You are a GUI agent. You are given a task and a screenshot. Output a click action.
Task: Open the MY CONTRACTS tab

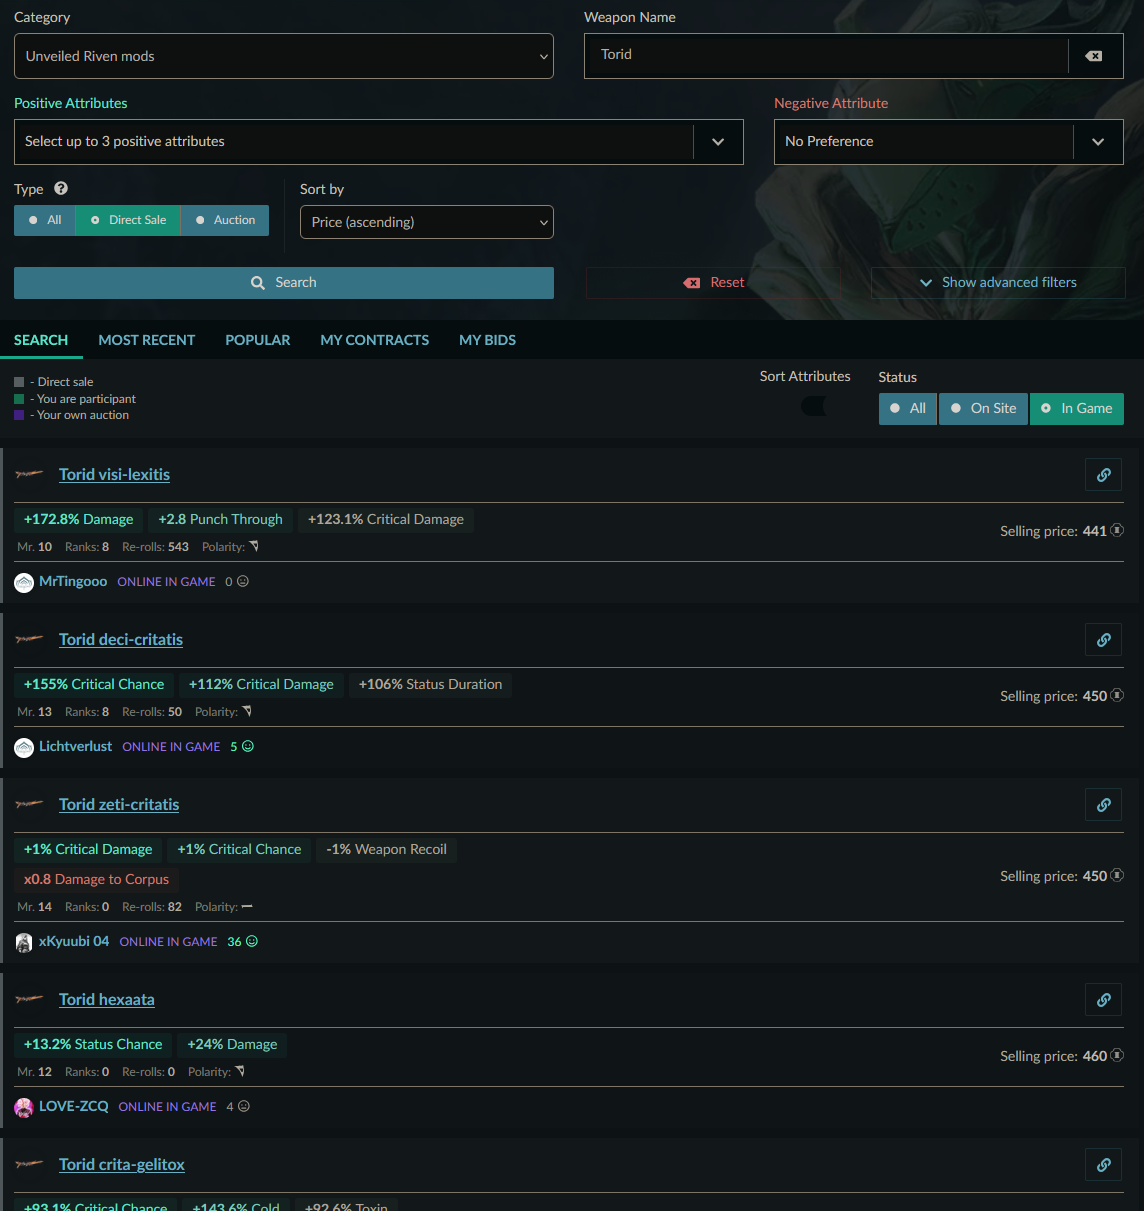coord(375,340)
